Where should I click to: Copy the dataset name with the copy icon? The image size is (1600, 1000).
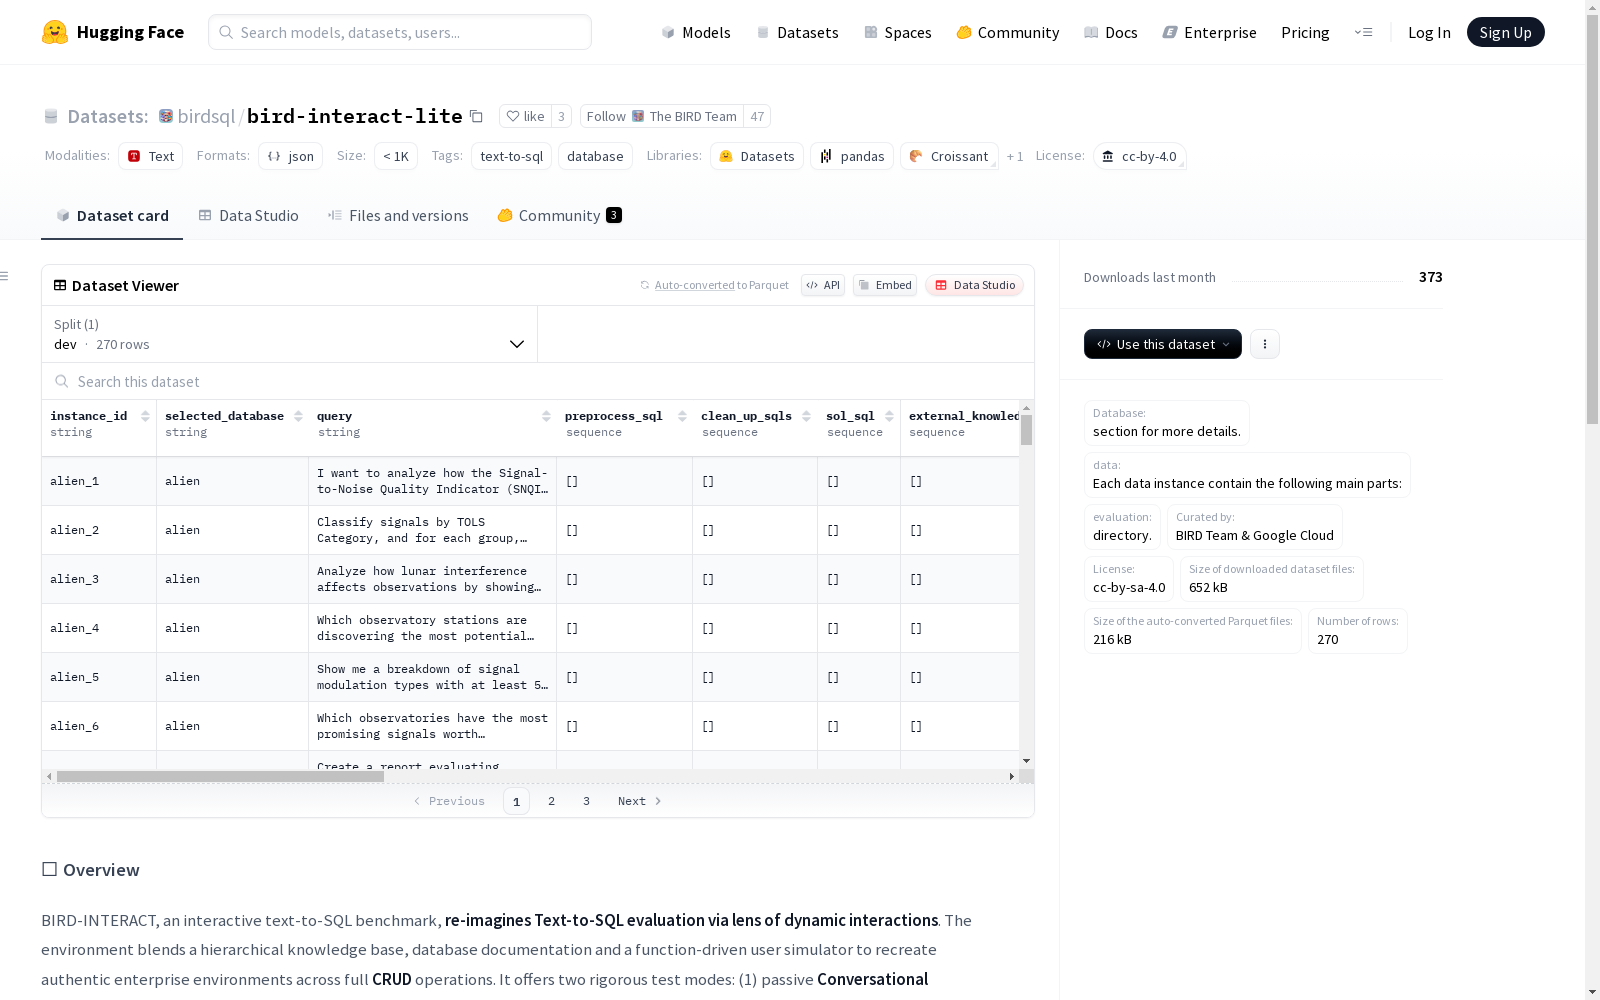[x=477, y=117]
